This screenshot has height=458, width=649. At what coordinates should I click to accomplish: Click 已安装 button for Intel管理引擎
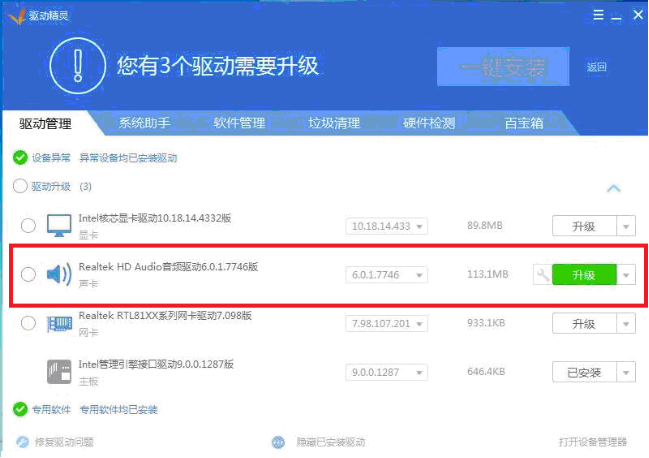pyautogui.click(x=584, y=372)
